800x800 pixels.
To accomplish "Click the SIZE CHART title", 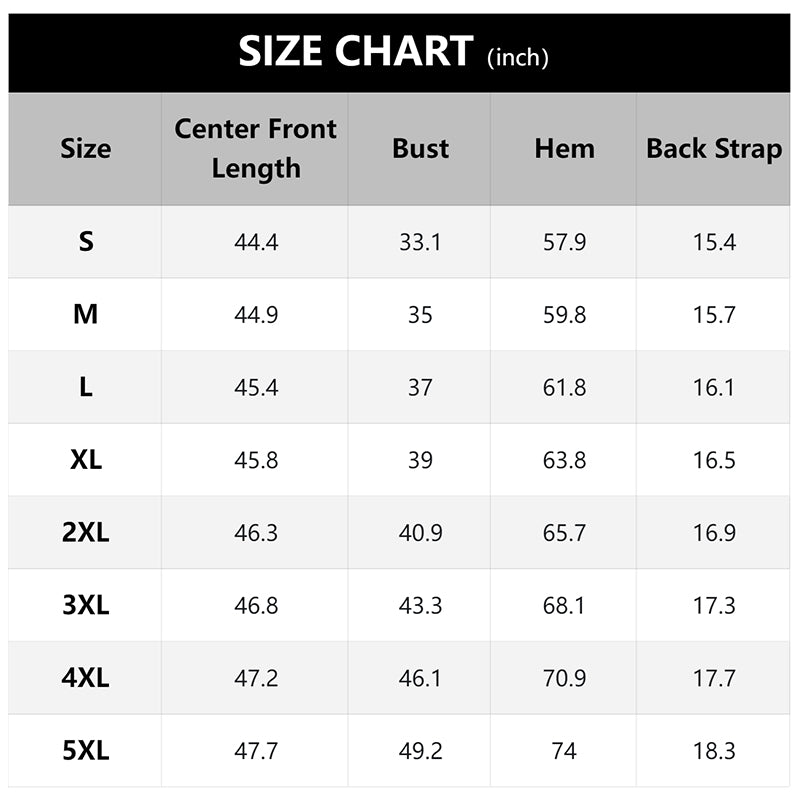I will click(356, 51).
